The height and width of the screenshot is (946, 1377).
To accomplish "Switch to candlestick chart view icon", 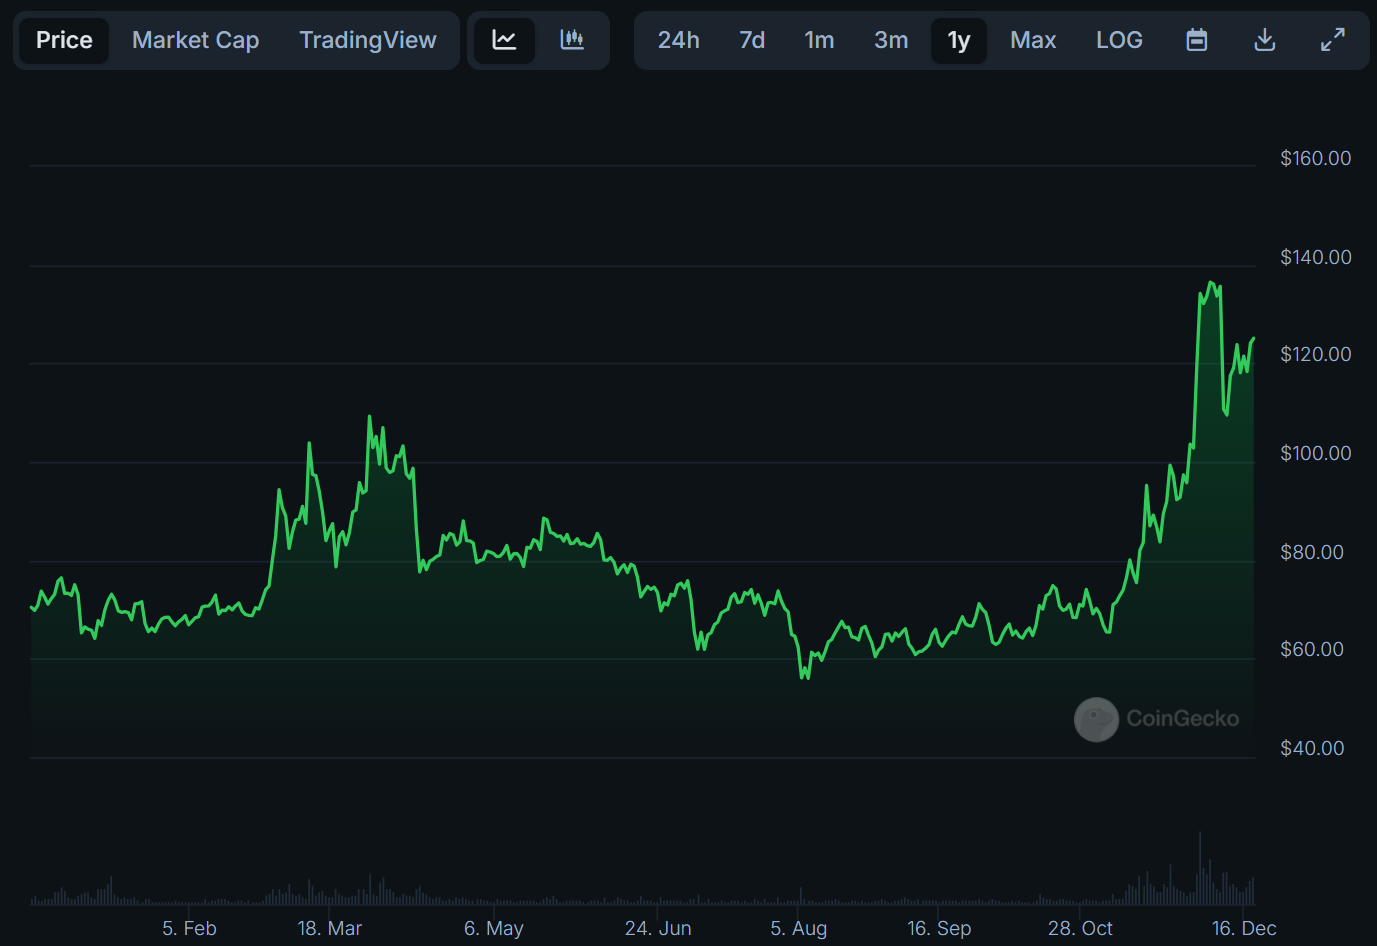I will (x=572, y=40).
